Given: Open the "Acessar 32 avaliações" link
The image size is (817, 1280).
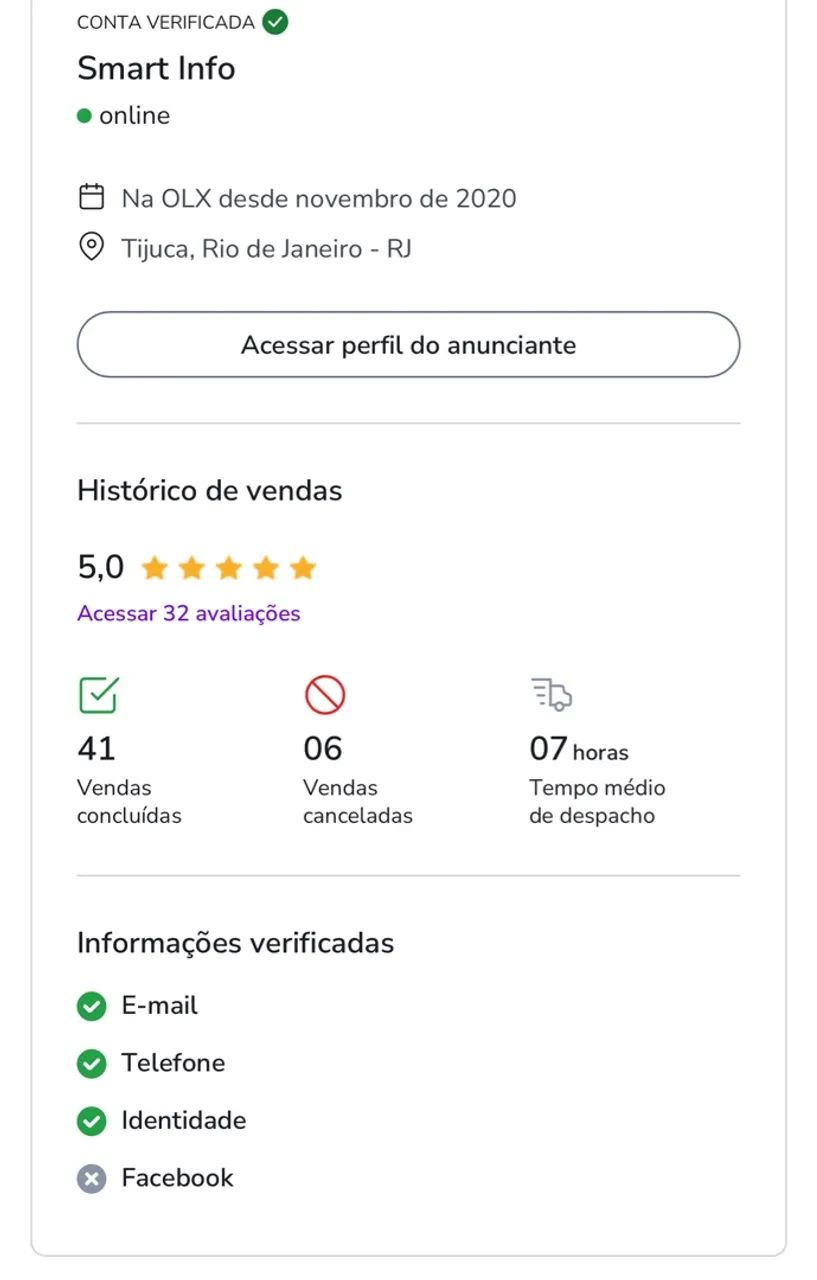Looking at the screenshot, I should point(189,613).
